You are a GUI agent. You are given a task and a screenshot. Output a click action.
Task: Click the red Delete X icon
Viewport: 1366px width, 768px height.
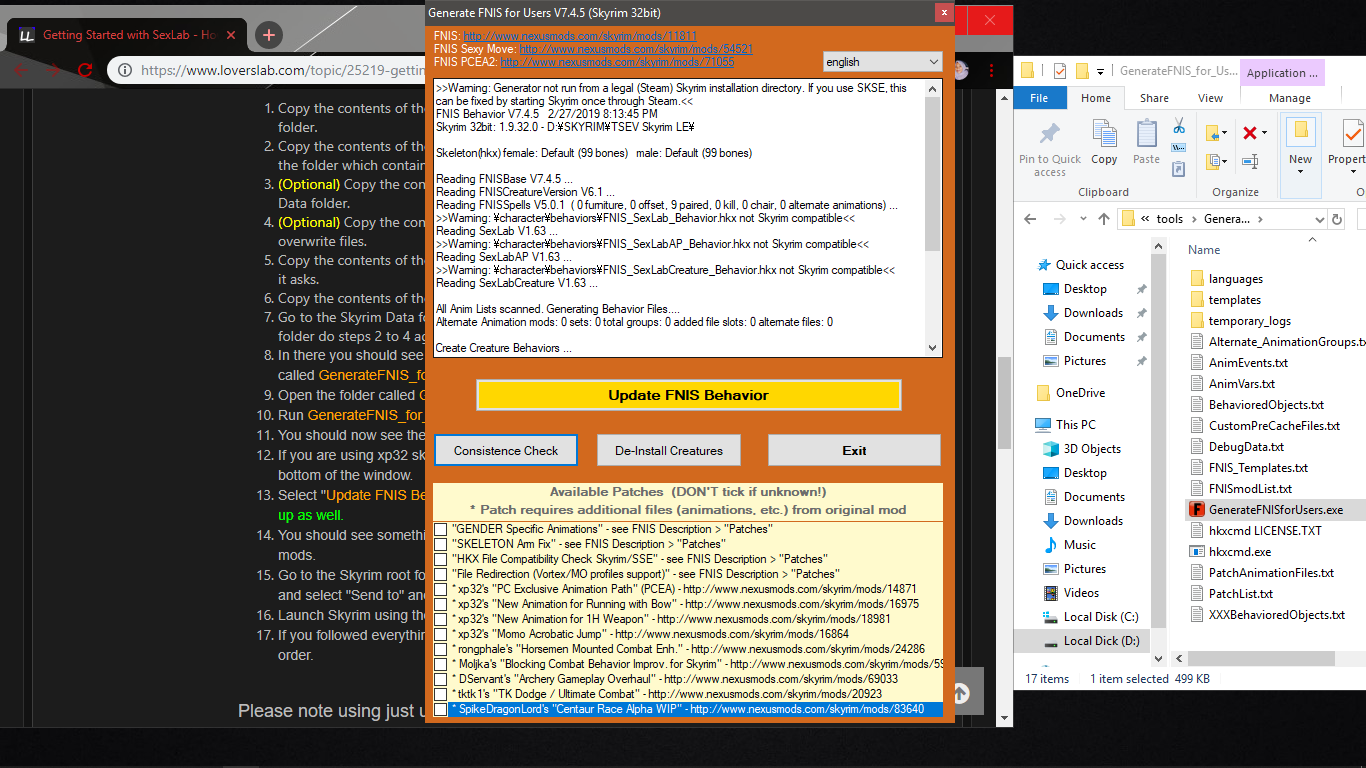tap(1249, 132)
